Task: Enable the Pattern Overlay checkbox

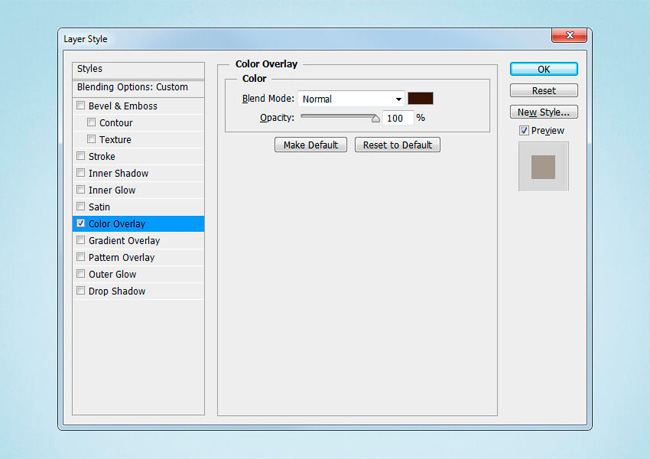Action: point(81,257)
